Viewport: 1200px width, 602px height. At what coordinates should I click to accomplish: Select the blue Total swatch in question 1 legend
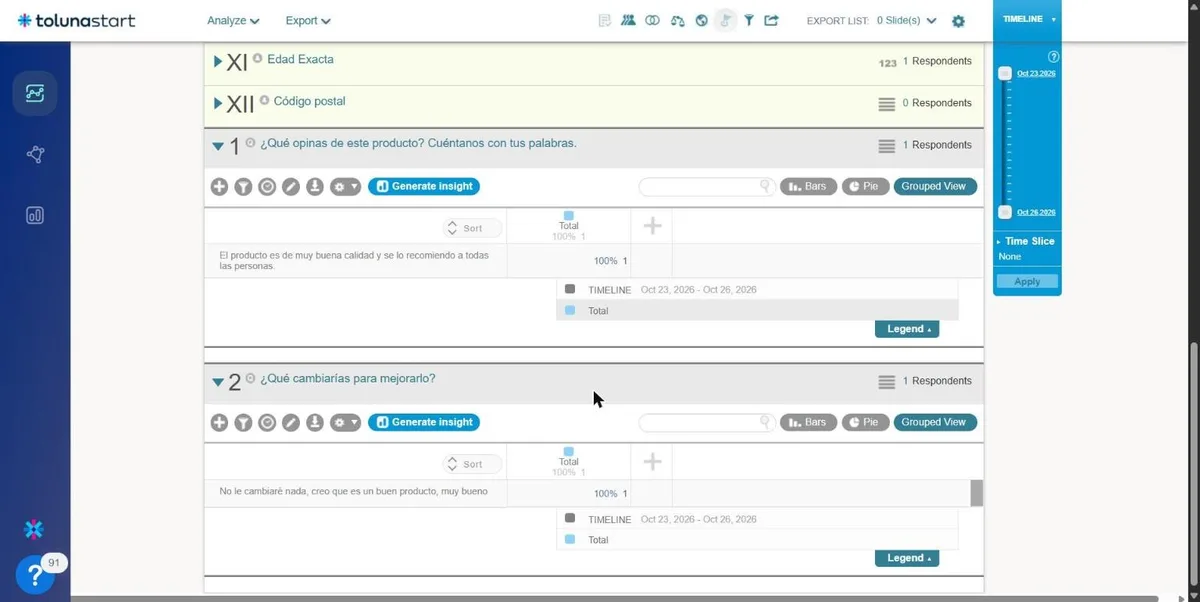pyautogui.click(x=570, y=310)
